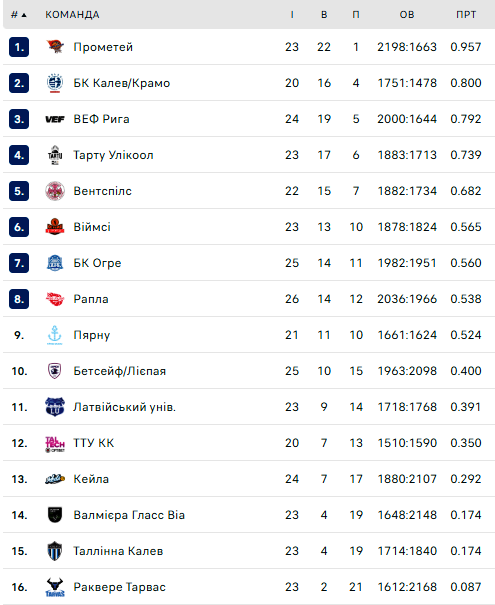Click the VEF Рига logo

[x=55, y=119]
